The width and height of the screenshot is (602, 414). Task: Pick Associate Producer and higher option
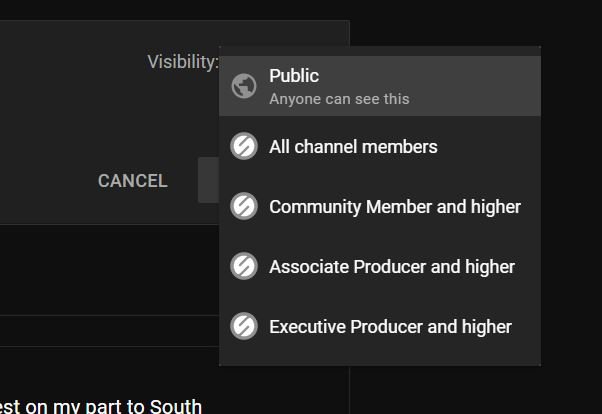(391, 267)
